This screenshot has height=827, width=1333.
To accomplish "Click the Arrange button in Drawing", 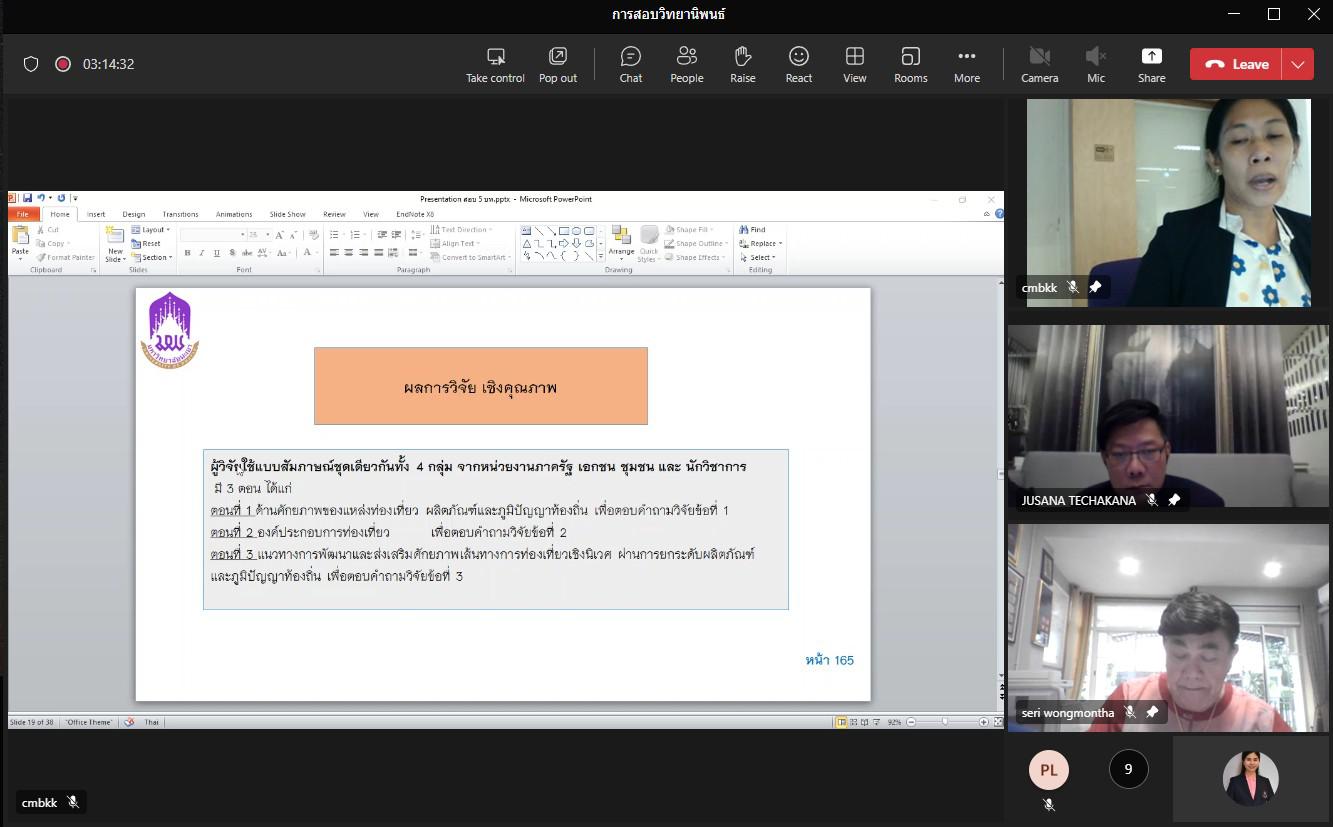I will click(x=621, y=243).
